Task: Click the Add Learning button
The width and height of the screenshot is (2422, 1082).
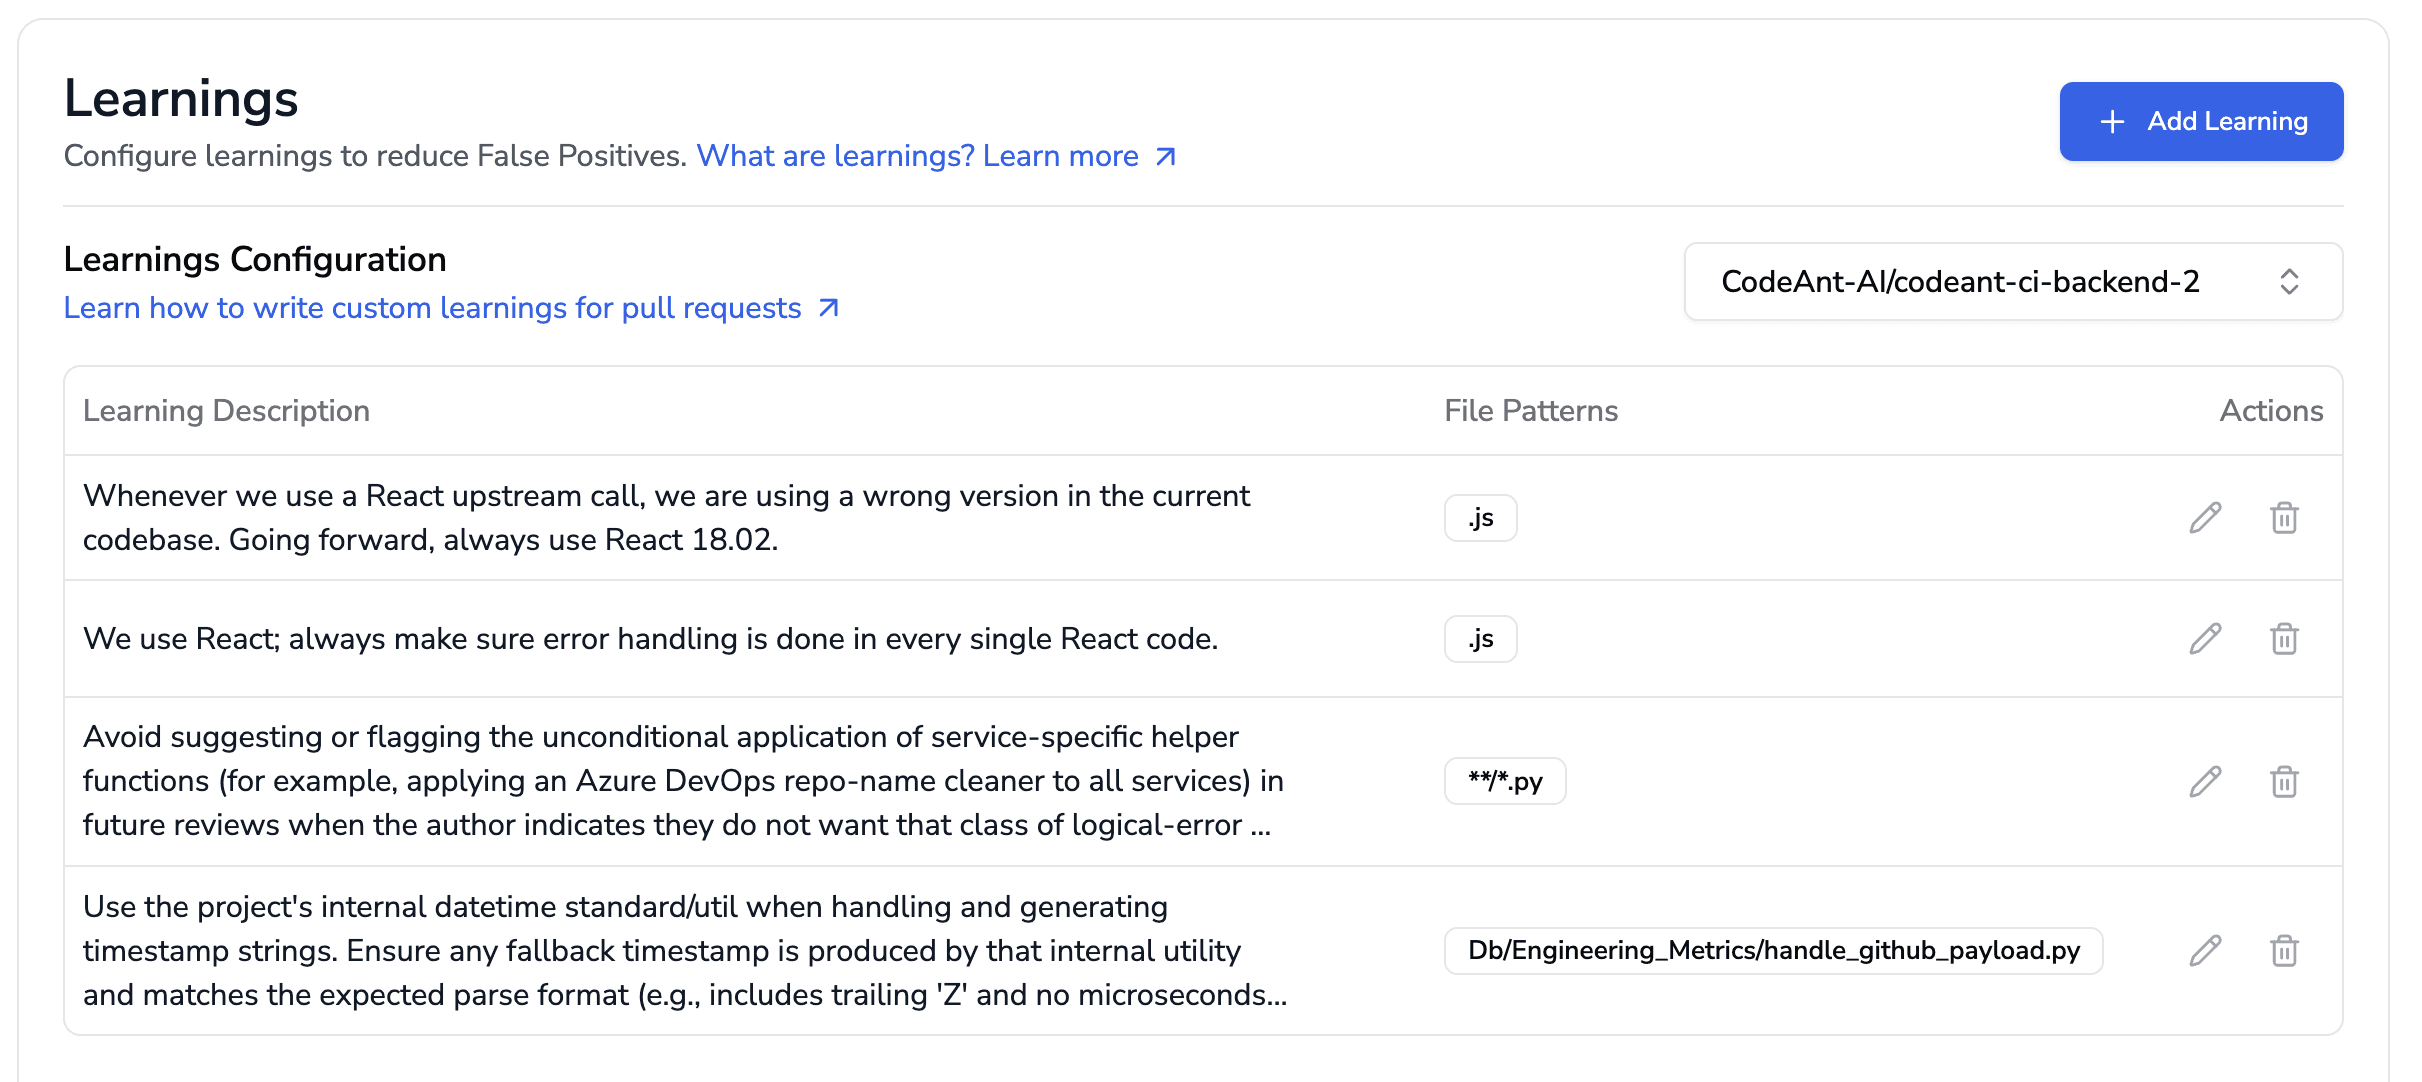Action: pyautogui.click(x=2201, y=120)
